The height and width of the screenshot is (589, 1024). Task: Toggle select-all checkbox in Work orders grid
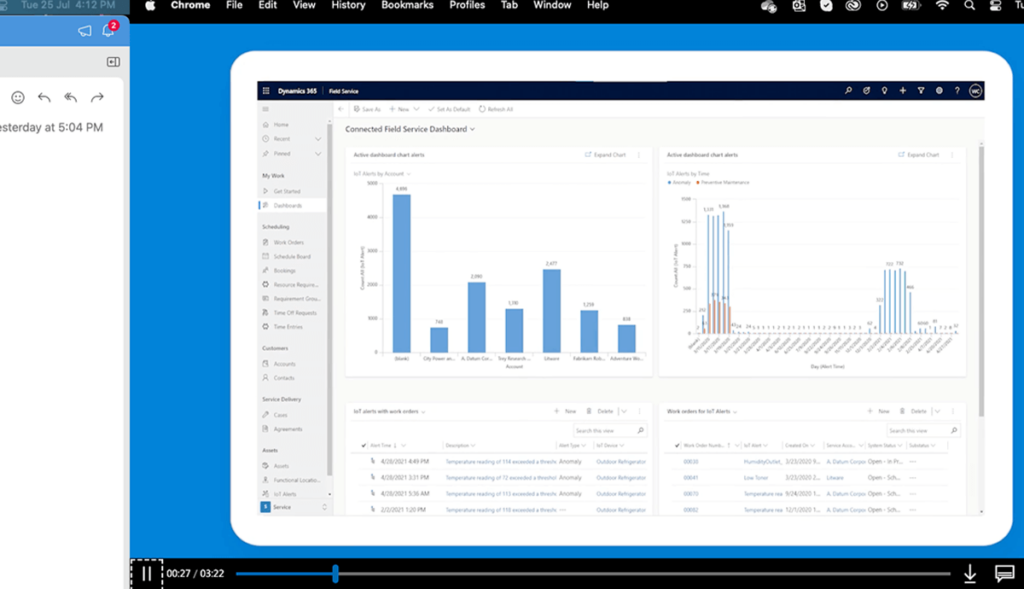(676, 445)
